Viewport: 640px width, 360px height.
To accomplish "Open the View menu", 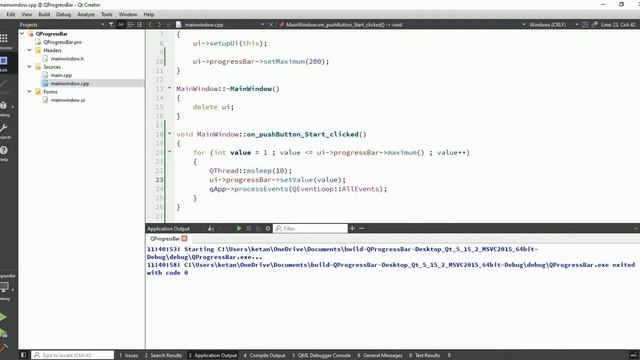I will tap(27, 14).
